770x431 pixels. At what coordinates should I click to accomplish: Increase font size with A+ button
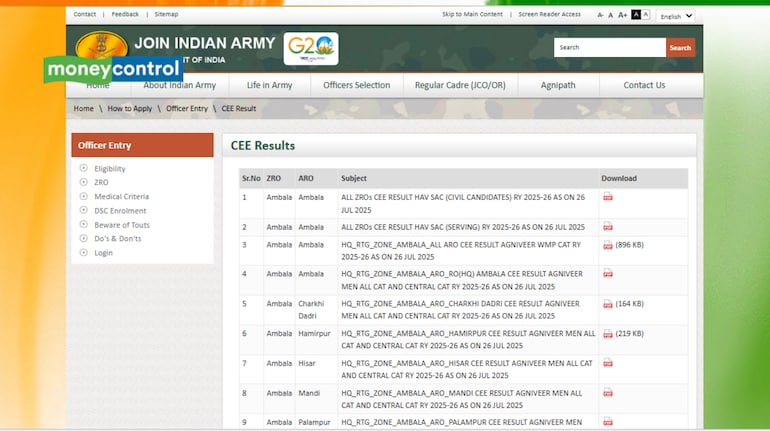click(623, 15)
